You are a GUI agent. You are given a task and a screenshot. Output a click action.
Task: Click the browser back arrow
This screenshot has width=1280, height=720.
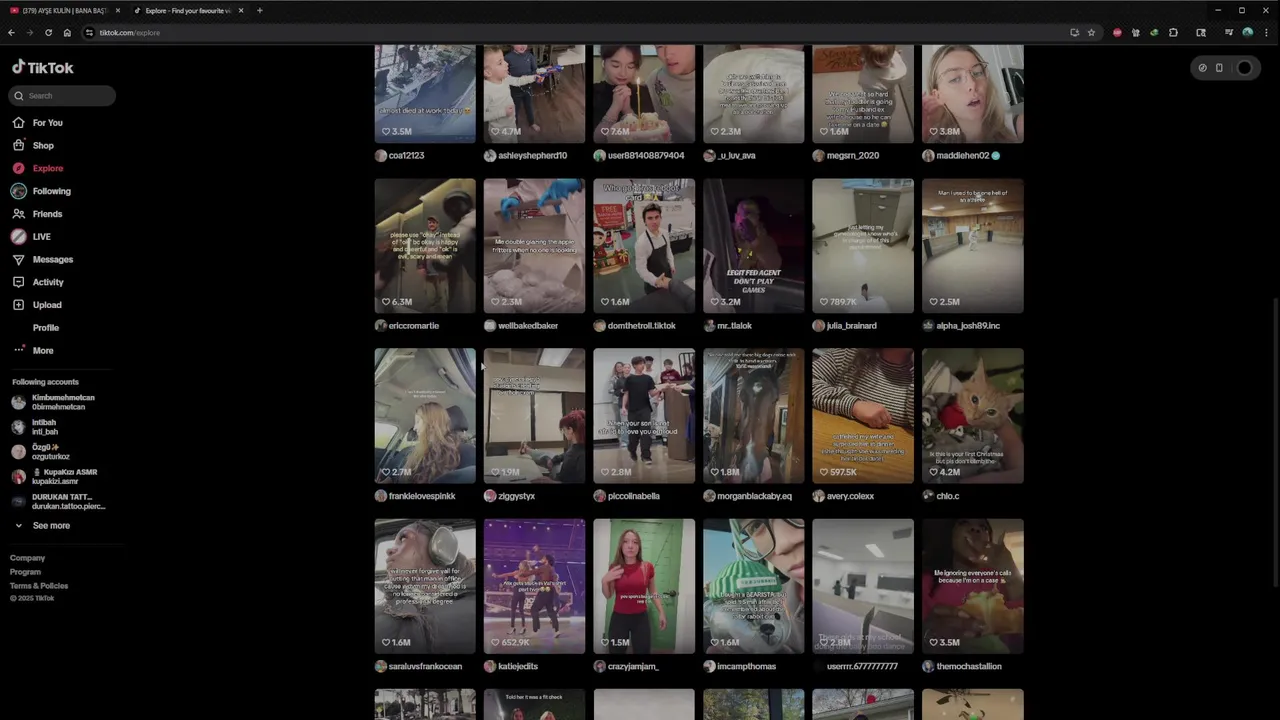point(11,33)
